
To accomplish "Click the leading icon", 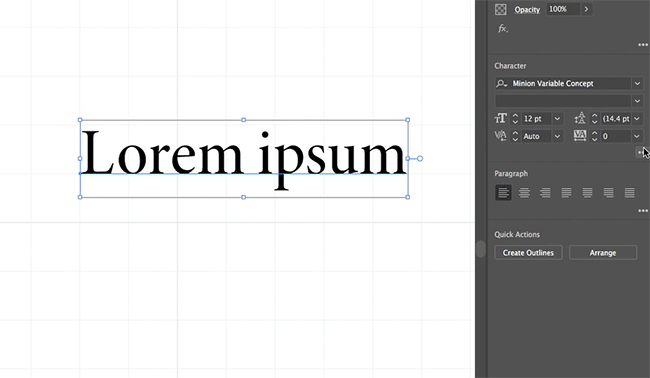I will pos(580,119).
